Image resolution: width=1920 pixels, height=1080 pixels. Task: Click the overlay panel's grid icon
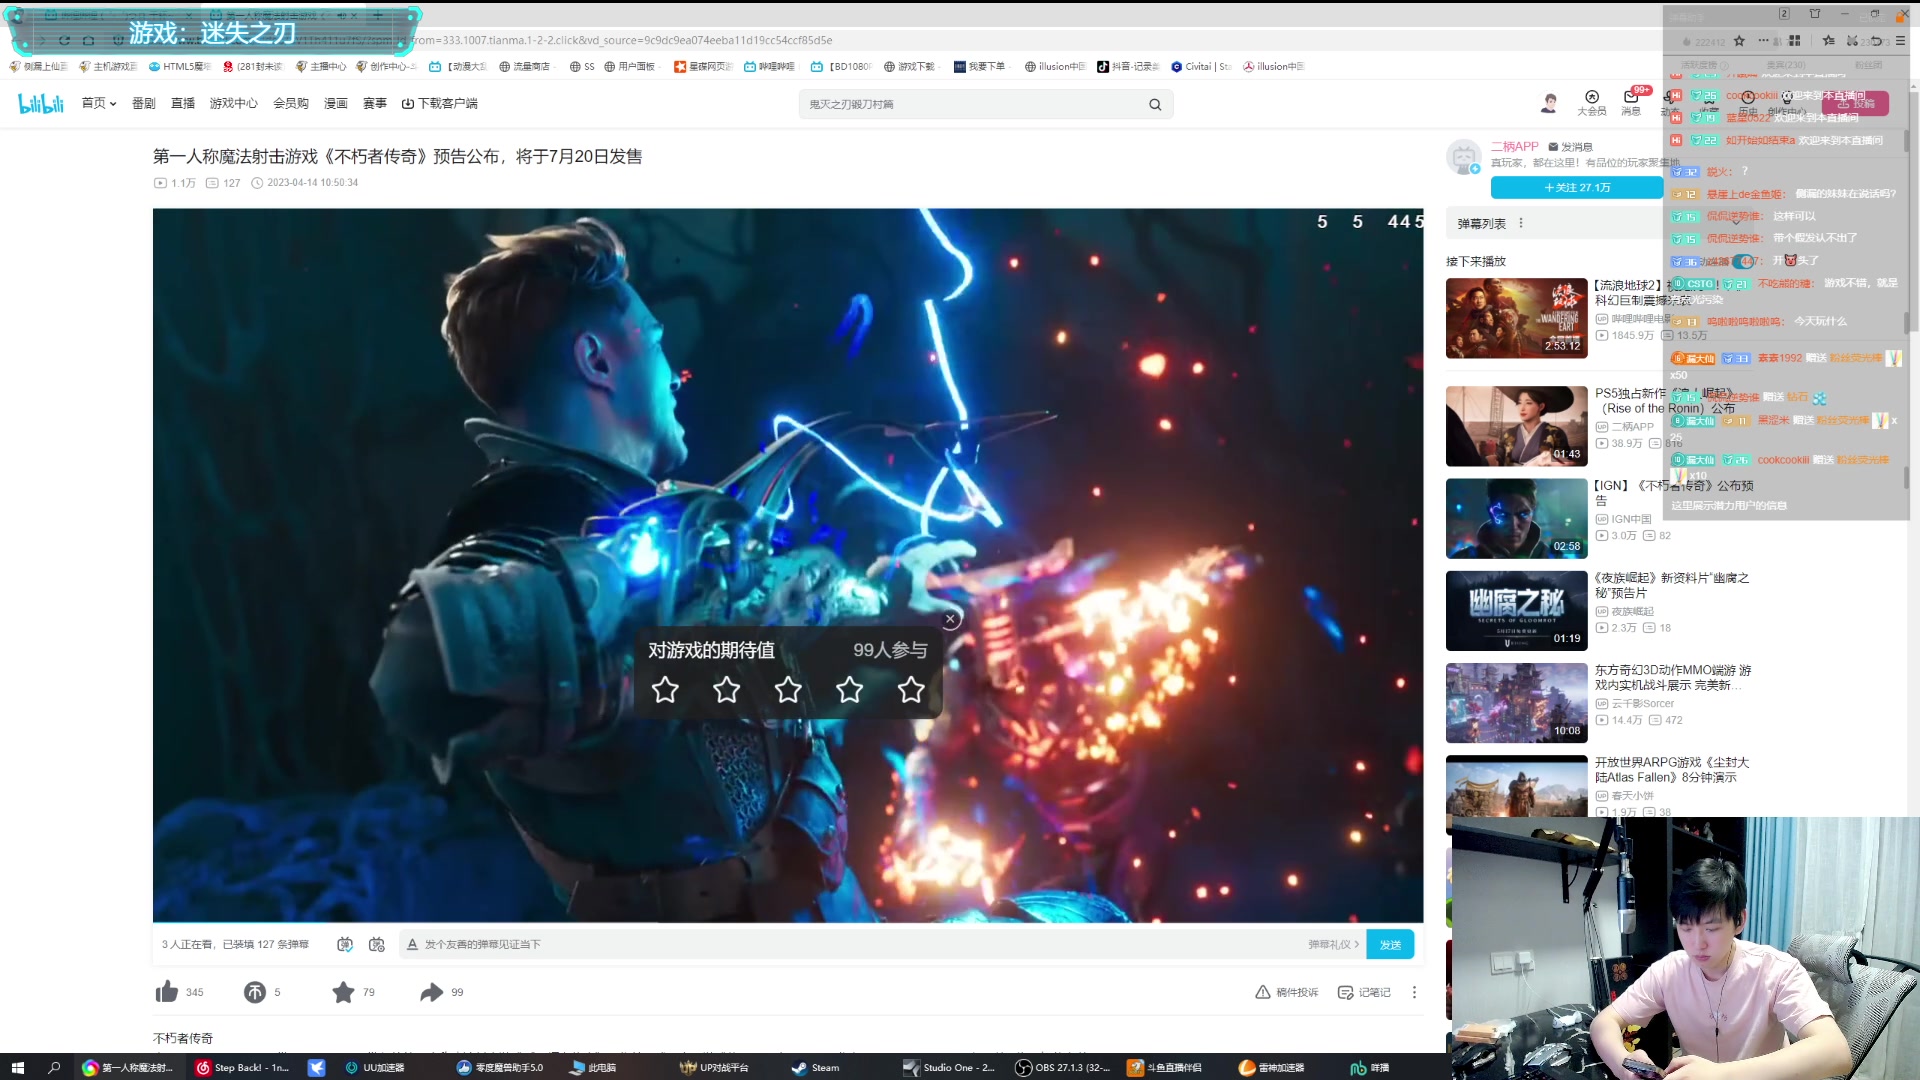tap(1795, 41)
